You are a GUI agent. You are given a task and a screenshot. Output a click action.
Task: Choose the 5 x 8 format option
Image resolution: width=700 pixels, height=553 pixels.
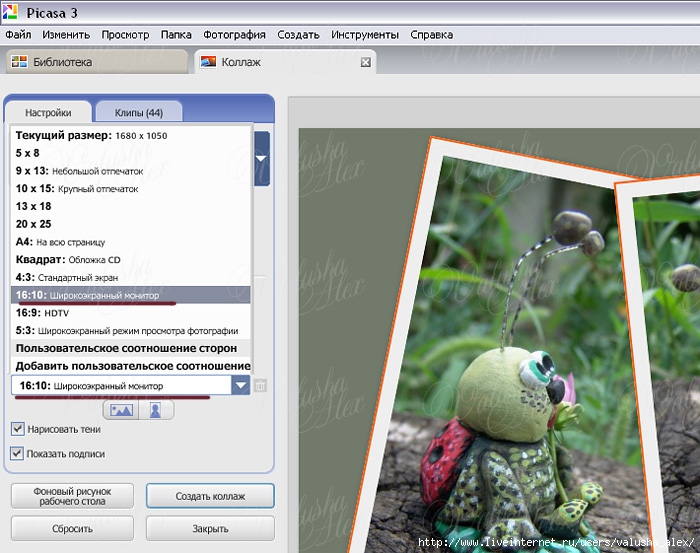(x=130, y=153)
